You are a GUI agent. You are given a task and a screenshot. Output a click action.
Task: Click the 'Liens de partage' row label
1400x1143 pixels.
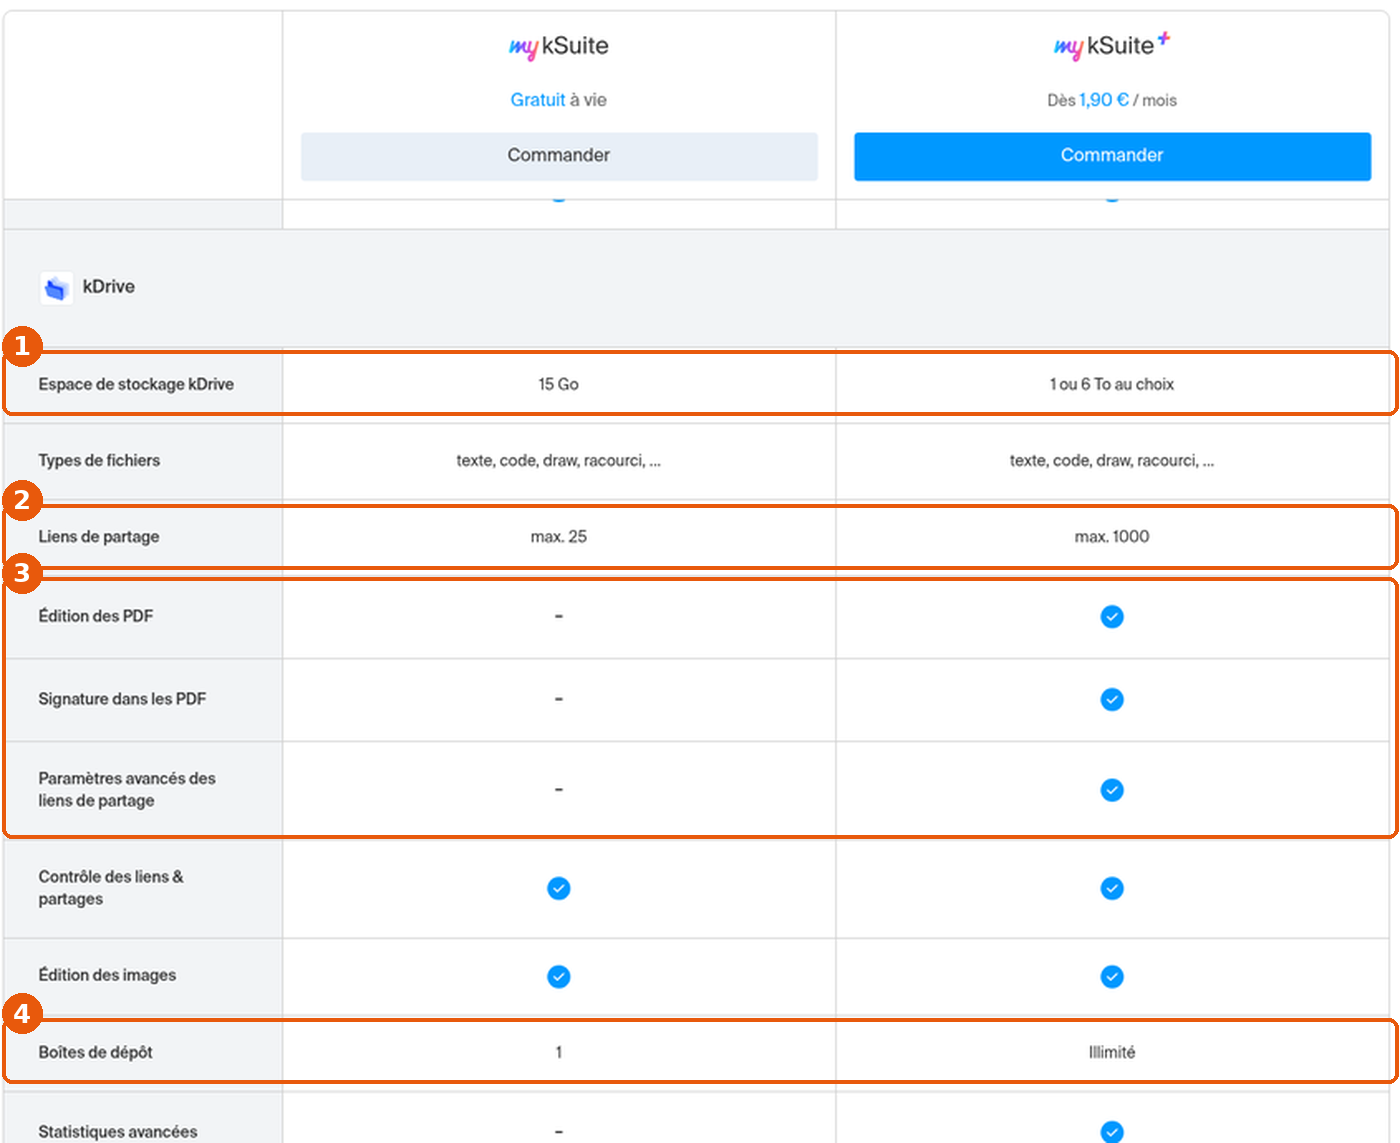[x=99, y=537]
